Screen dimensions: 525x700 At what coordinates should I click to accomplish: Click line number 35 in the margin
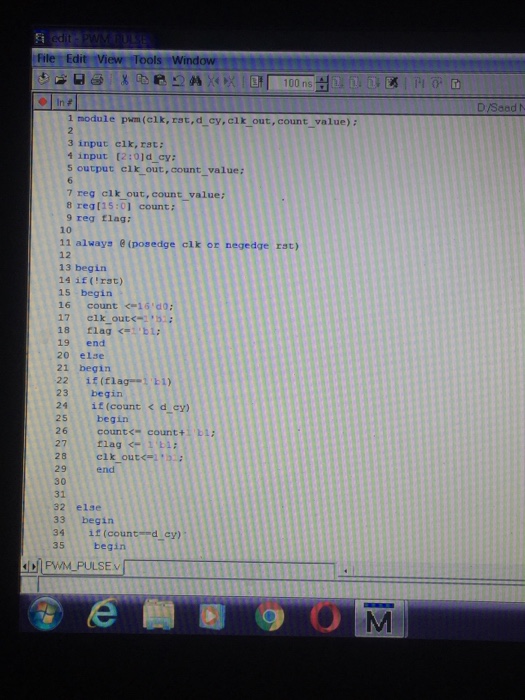(58, 545)
